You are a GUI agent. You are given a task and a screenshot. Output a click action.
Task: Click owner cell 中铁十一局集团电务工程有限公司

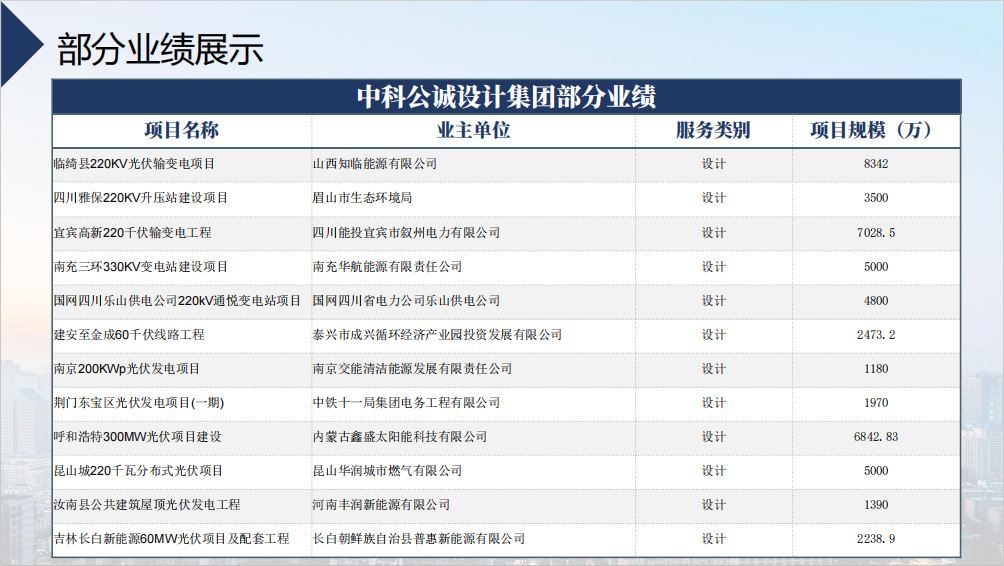coord(406,403)
